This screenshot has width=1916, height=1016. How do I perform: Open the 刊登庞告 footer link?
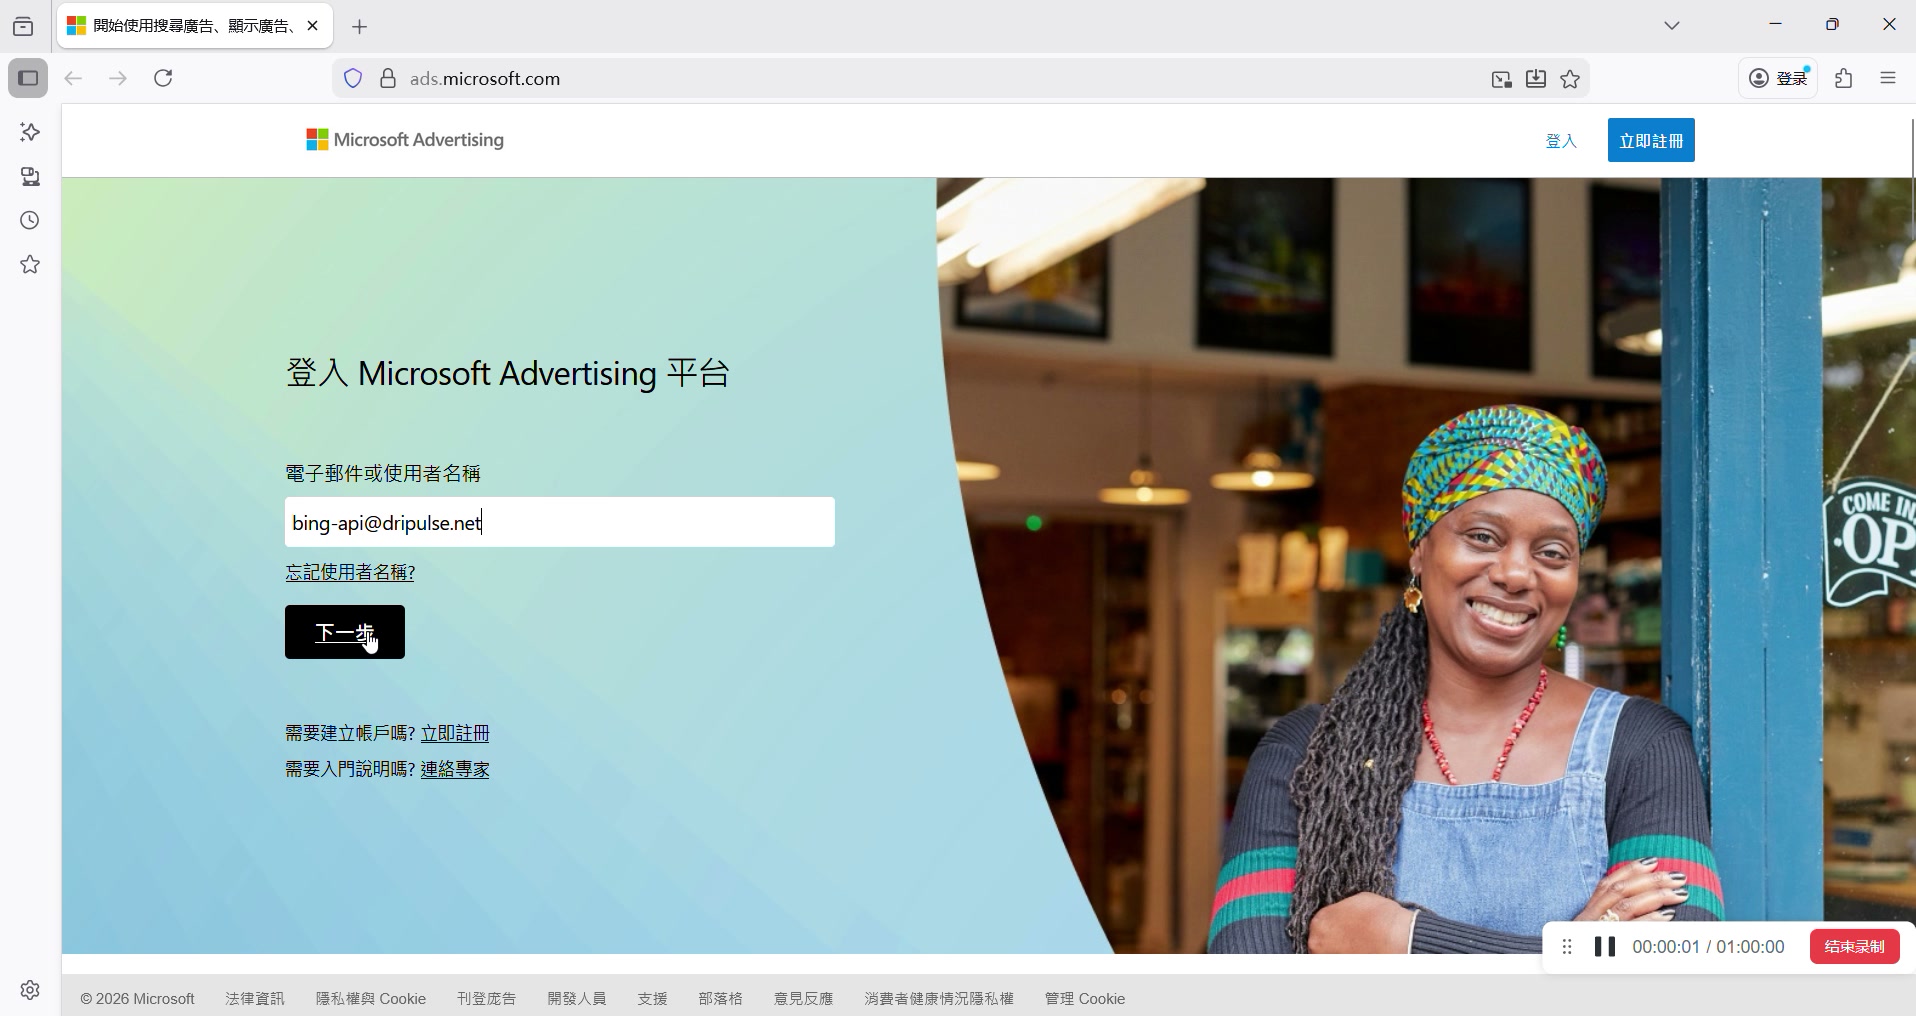click(x=487, y=999)
